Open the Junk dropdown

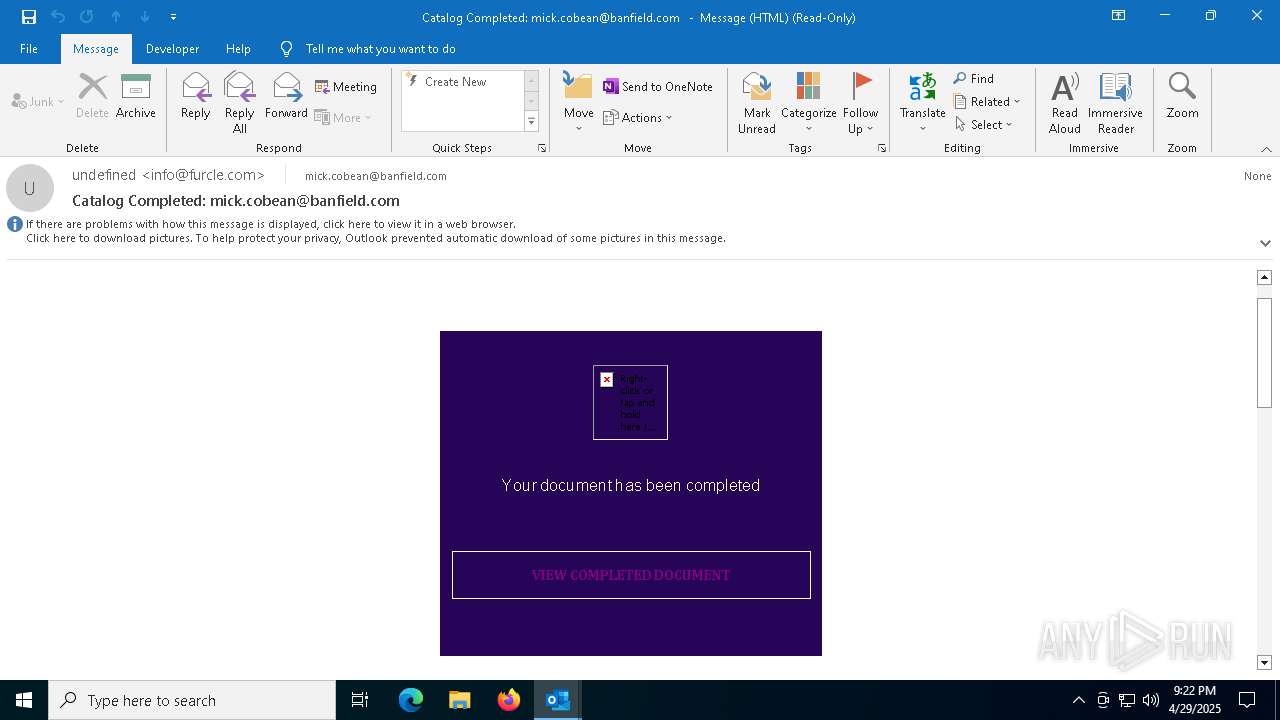38,101
